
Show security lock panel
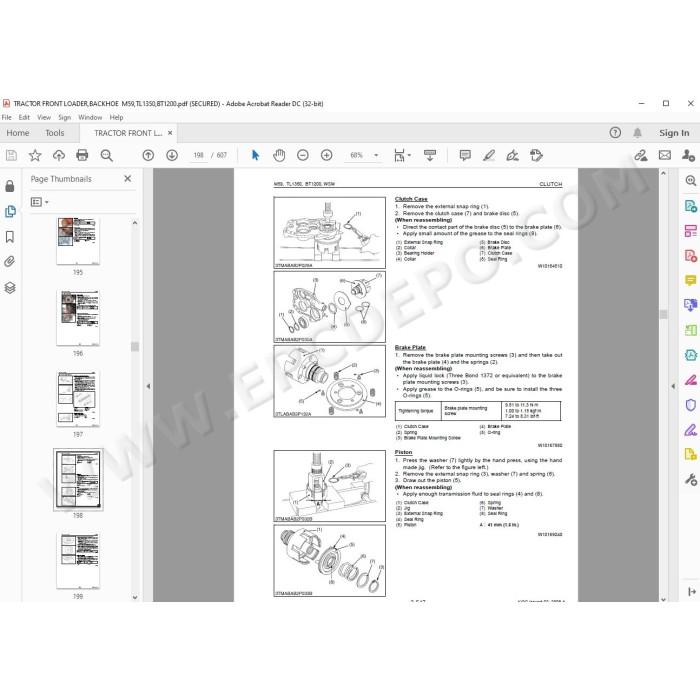pos(10,186)
